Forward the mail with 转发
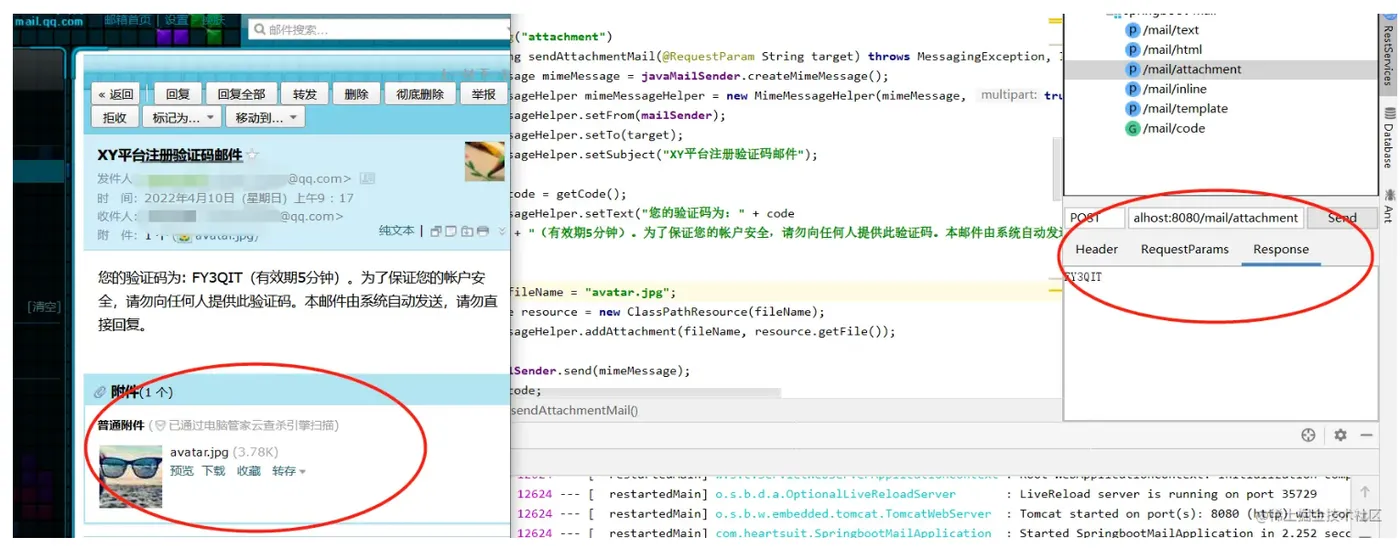This screenshot has height=548, width=1400. 305,94
